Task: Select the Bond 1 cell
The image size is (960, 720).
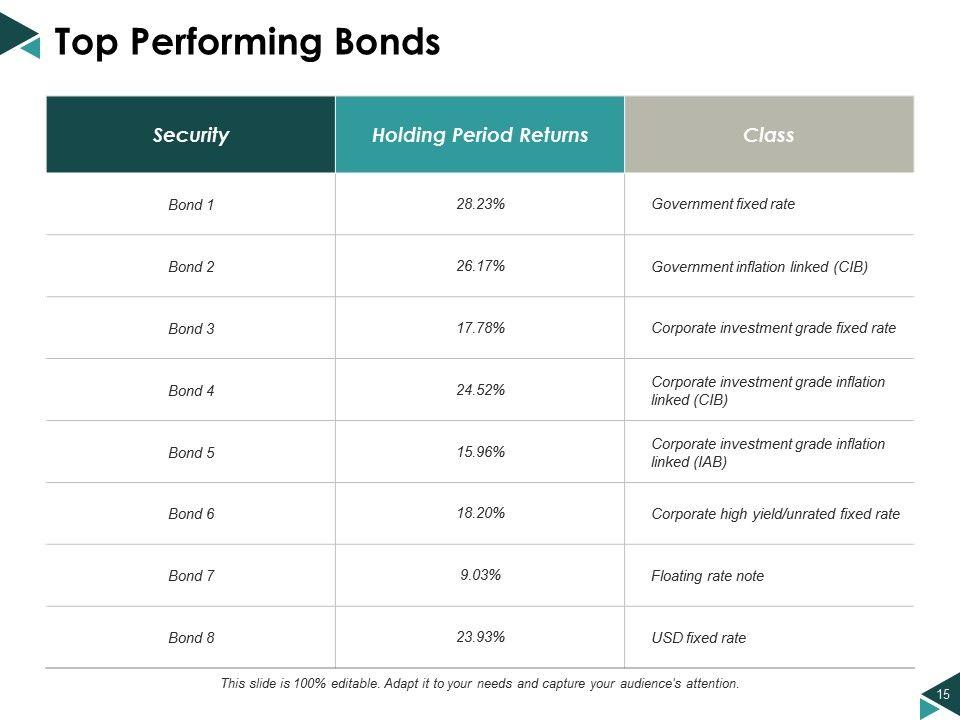Action: click(x=191, y=205)
